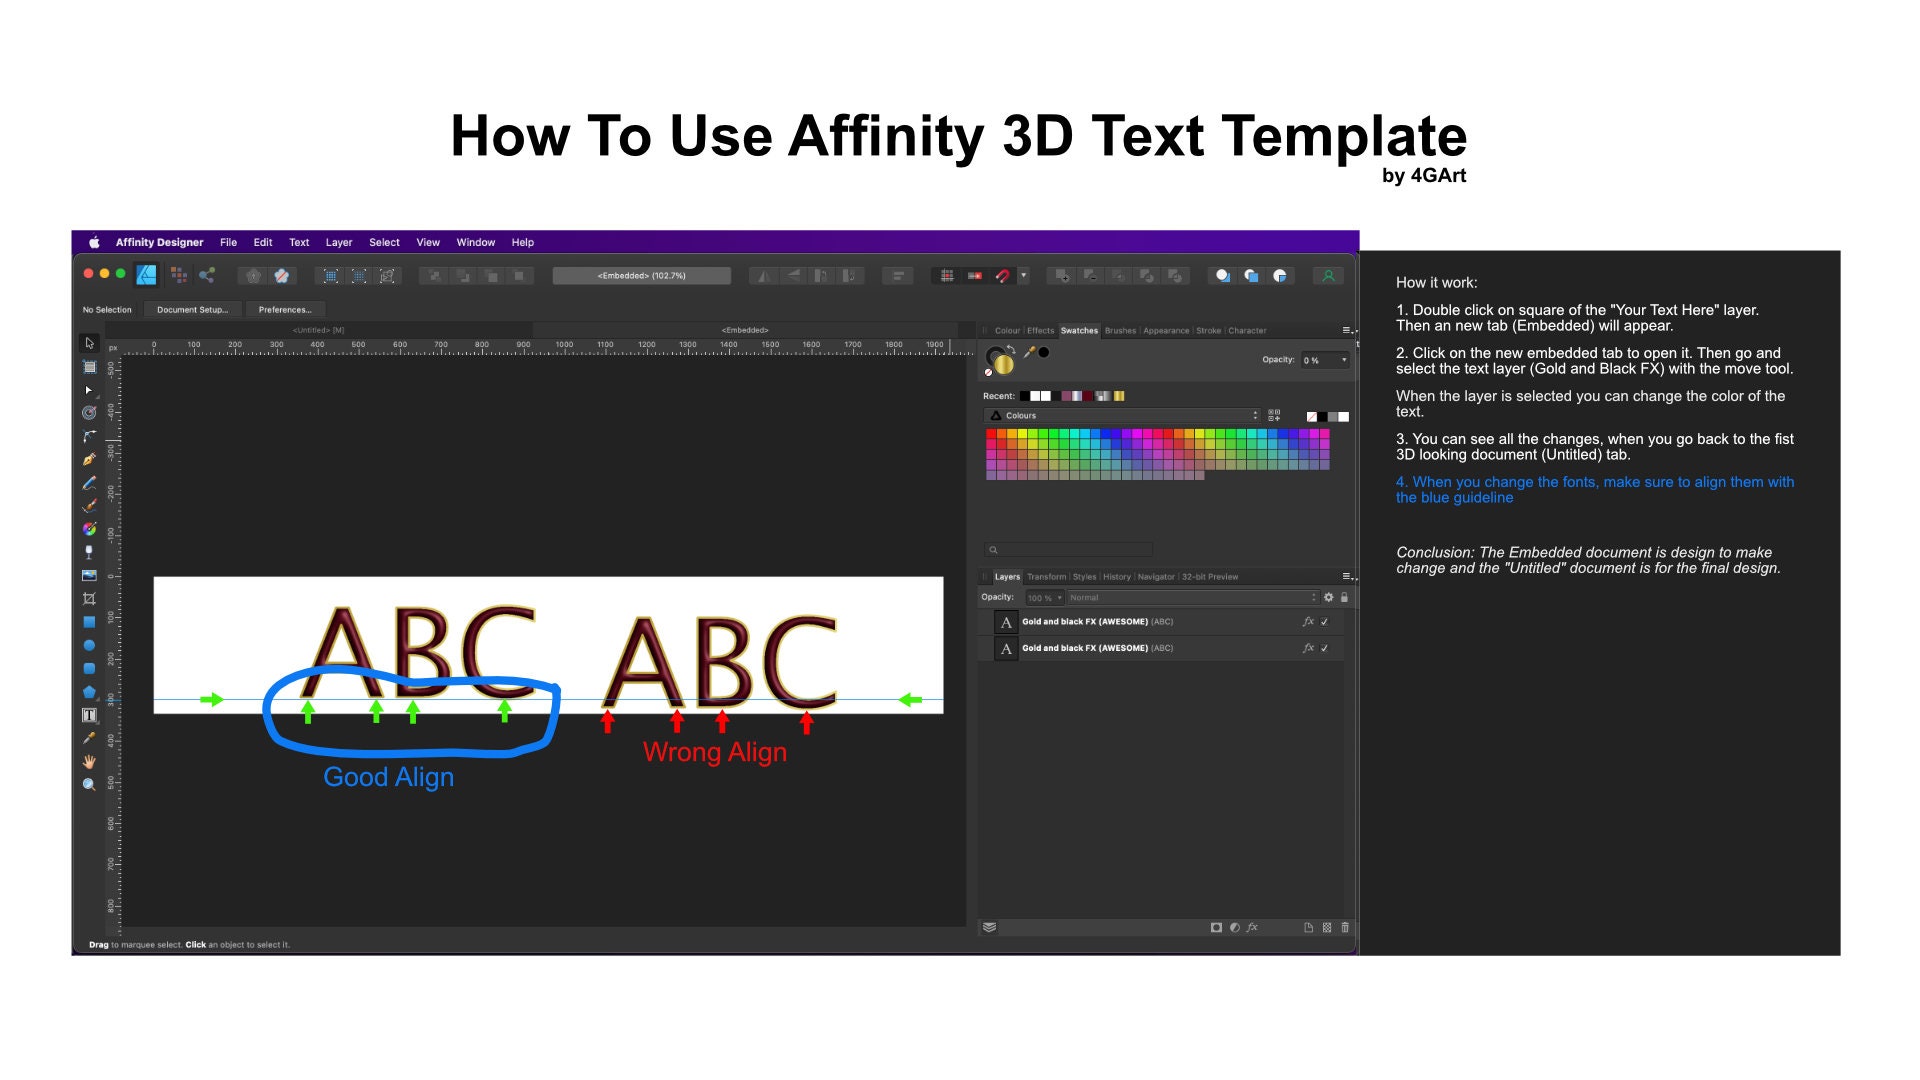Select the Move tool in the toolbar
Screen dimensions: 1920x1080
pyautogui.click(x=89, y=343)
